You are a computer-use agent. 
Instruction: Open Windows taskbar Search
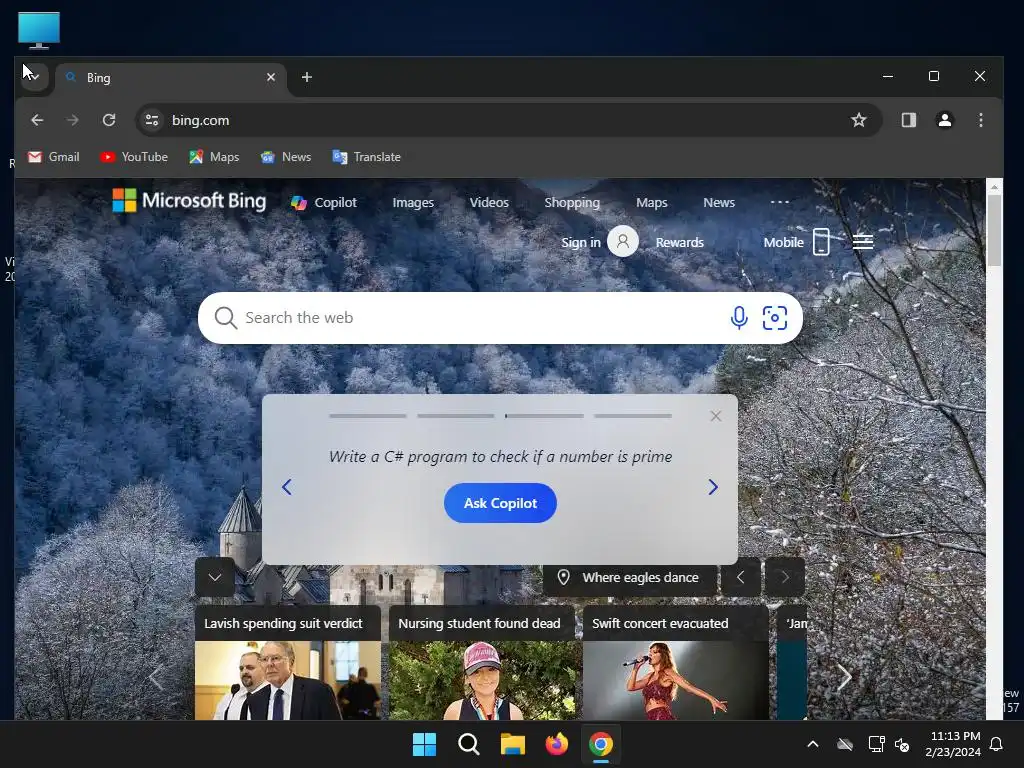[x=468, y=744]
